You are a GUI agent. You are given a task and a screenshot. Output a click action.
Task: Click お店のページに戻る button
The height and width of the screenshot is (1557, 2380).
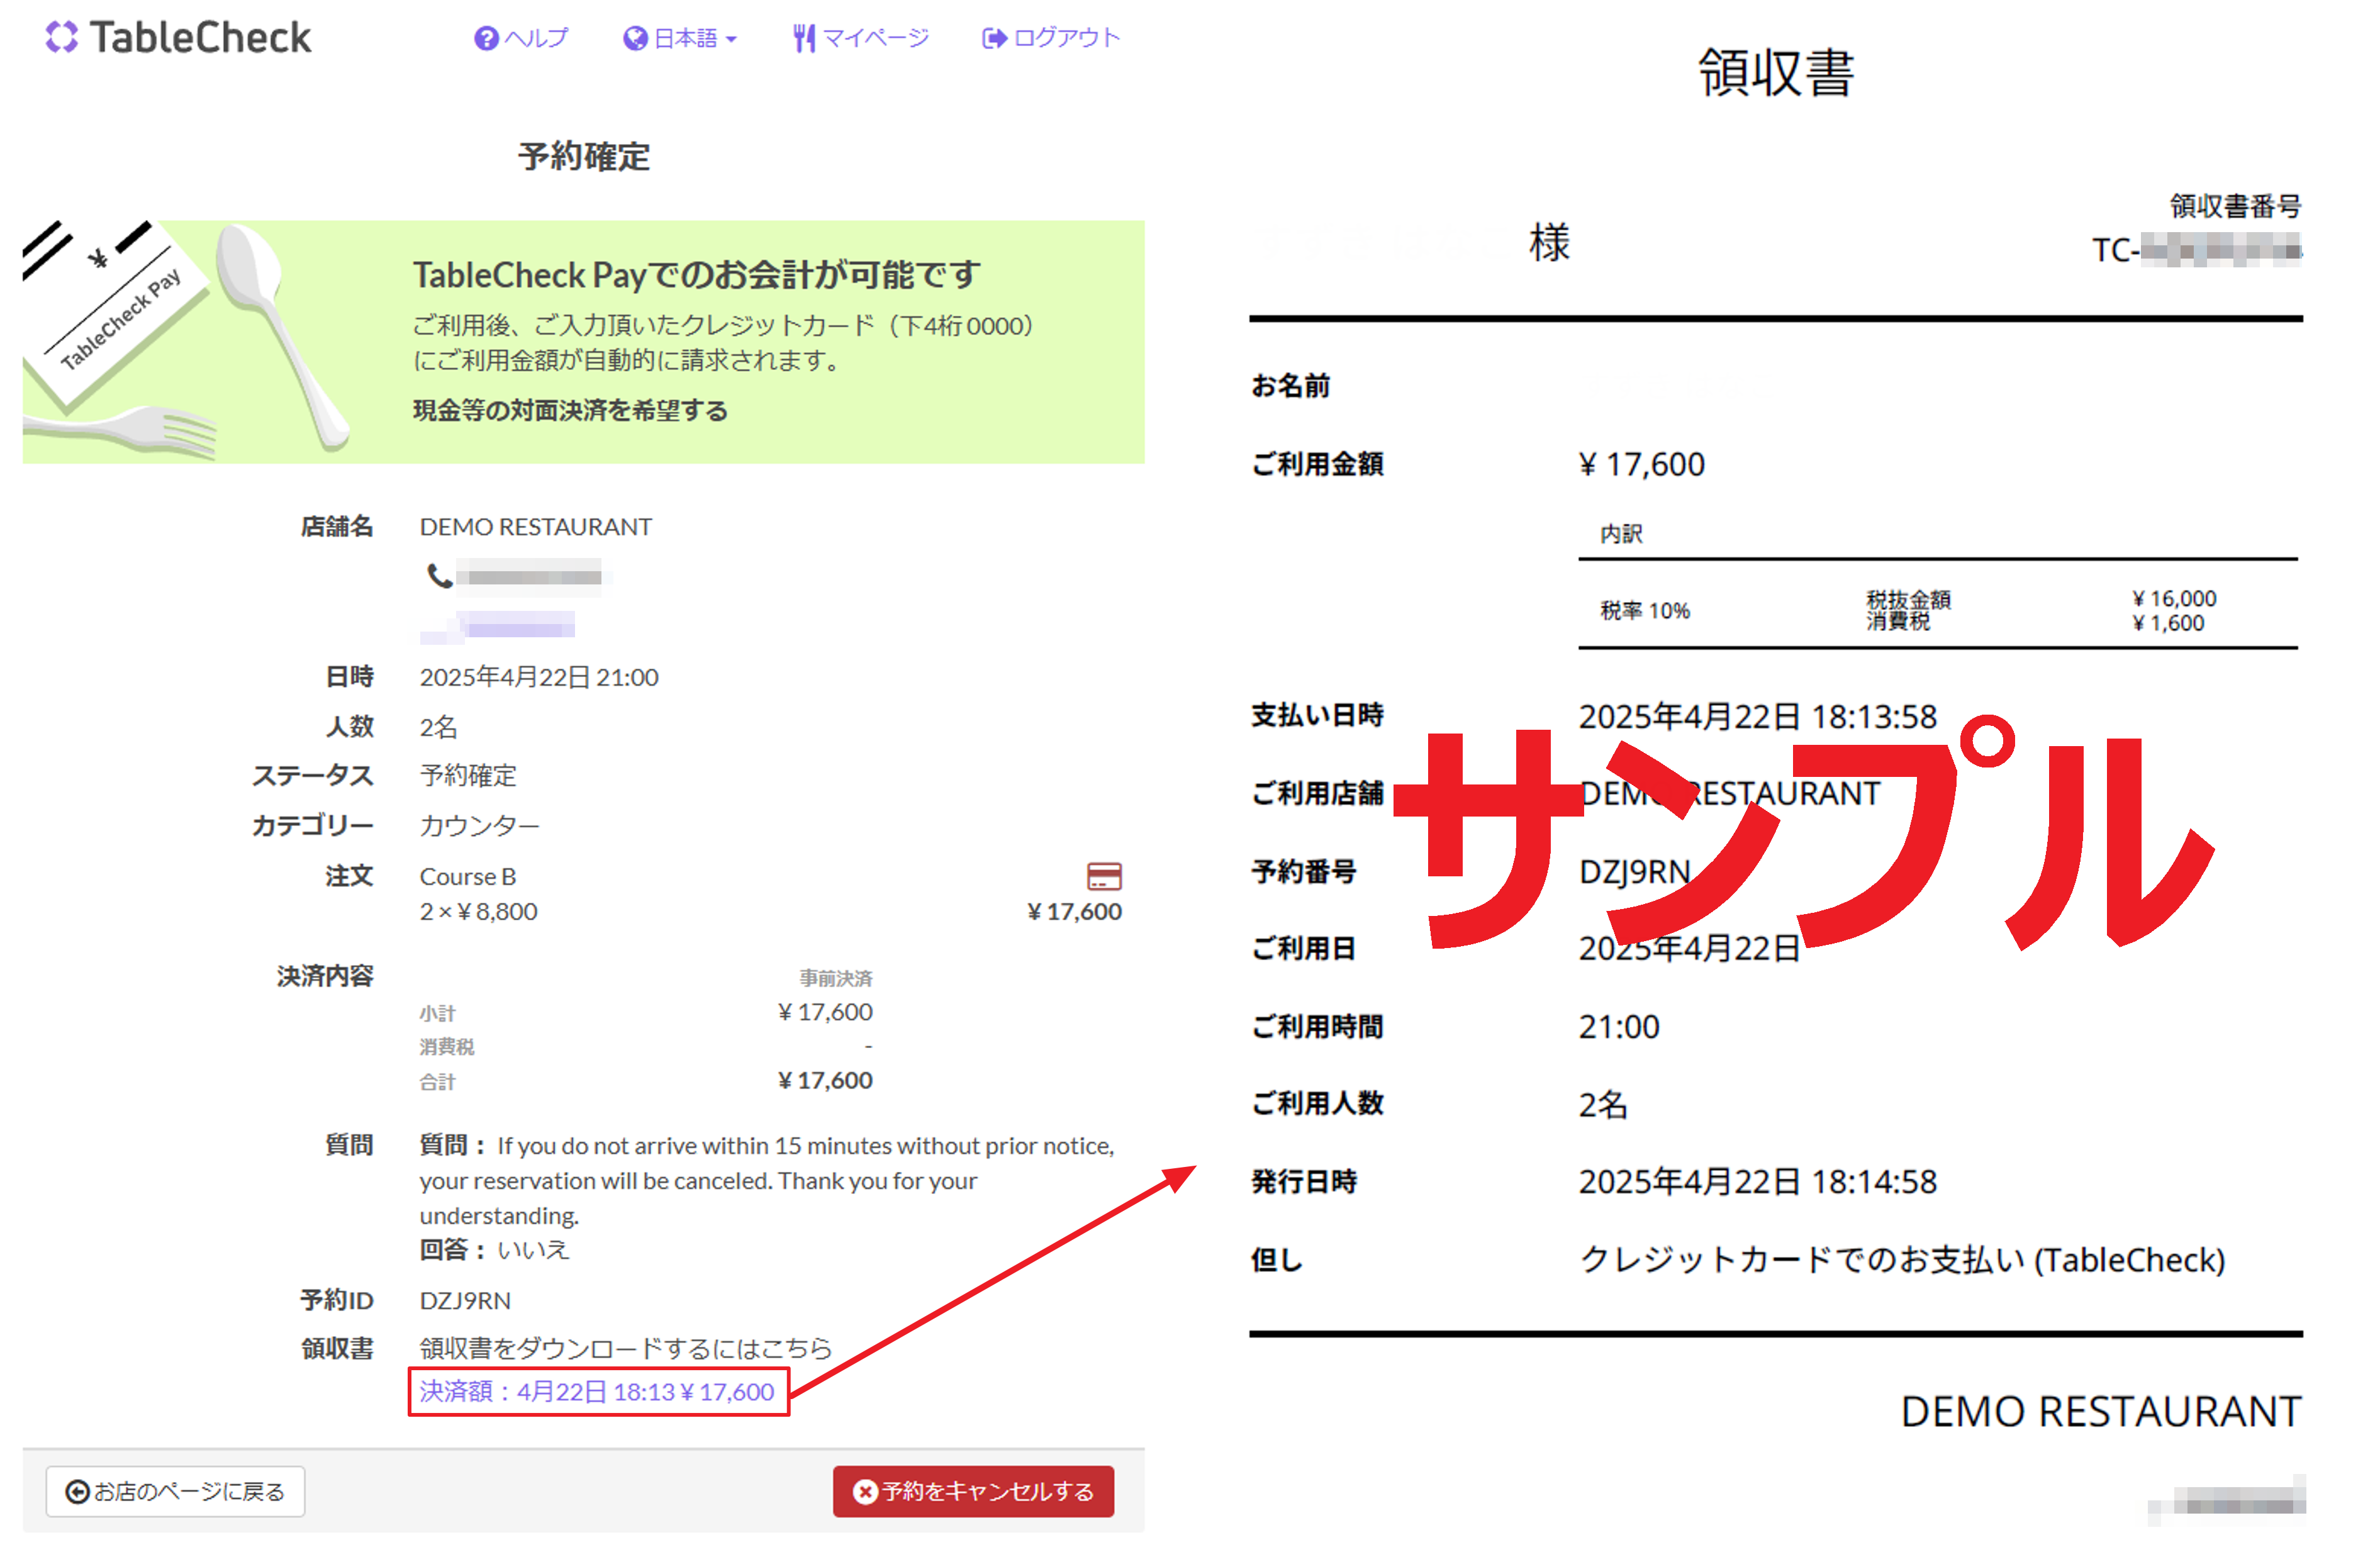coord(175,1491)
